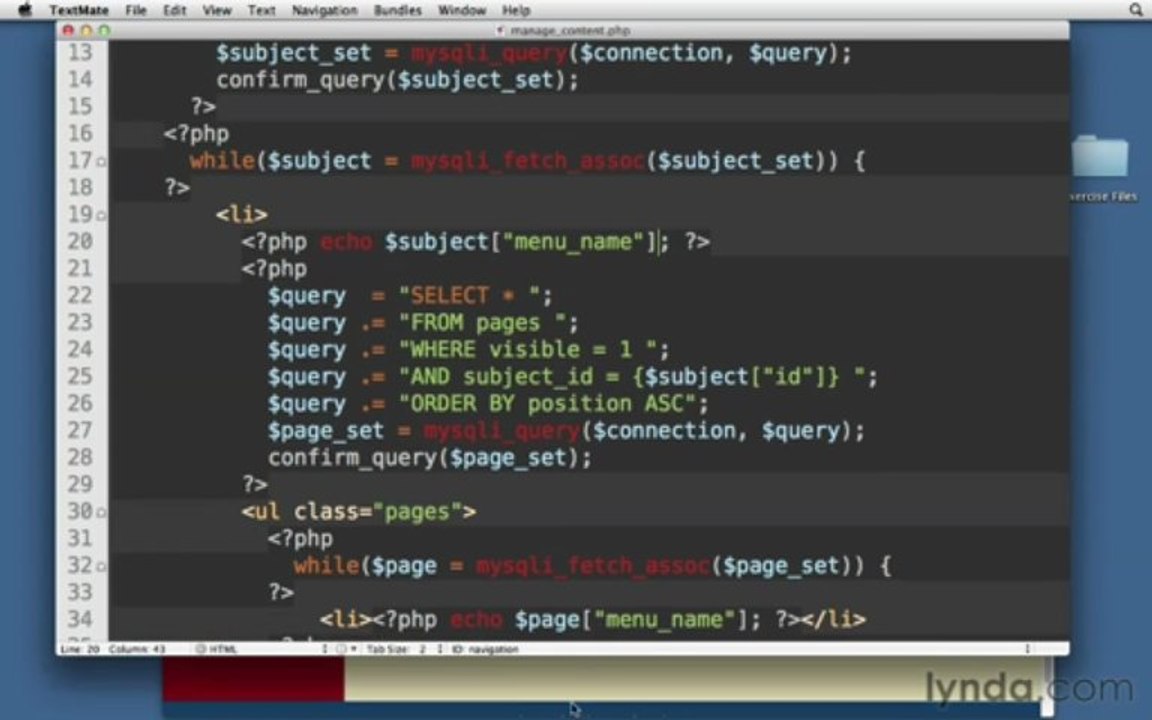1152x720 pixels.
Task: Click the <li> tag on line 19
Action: tap(242, 215)
